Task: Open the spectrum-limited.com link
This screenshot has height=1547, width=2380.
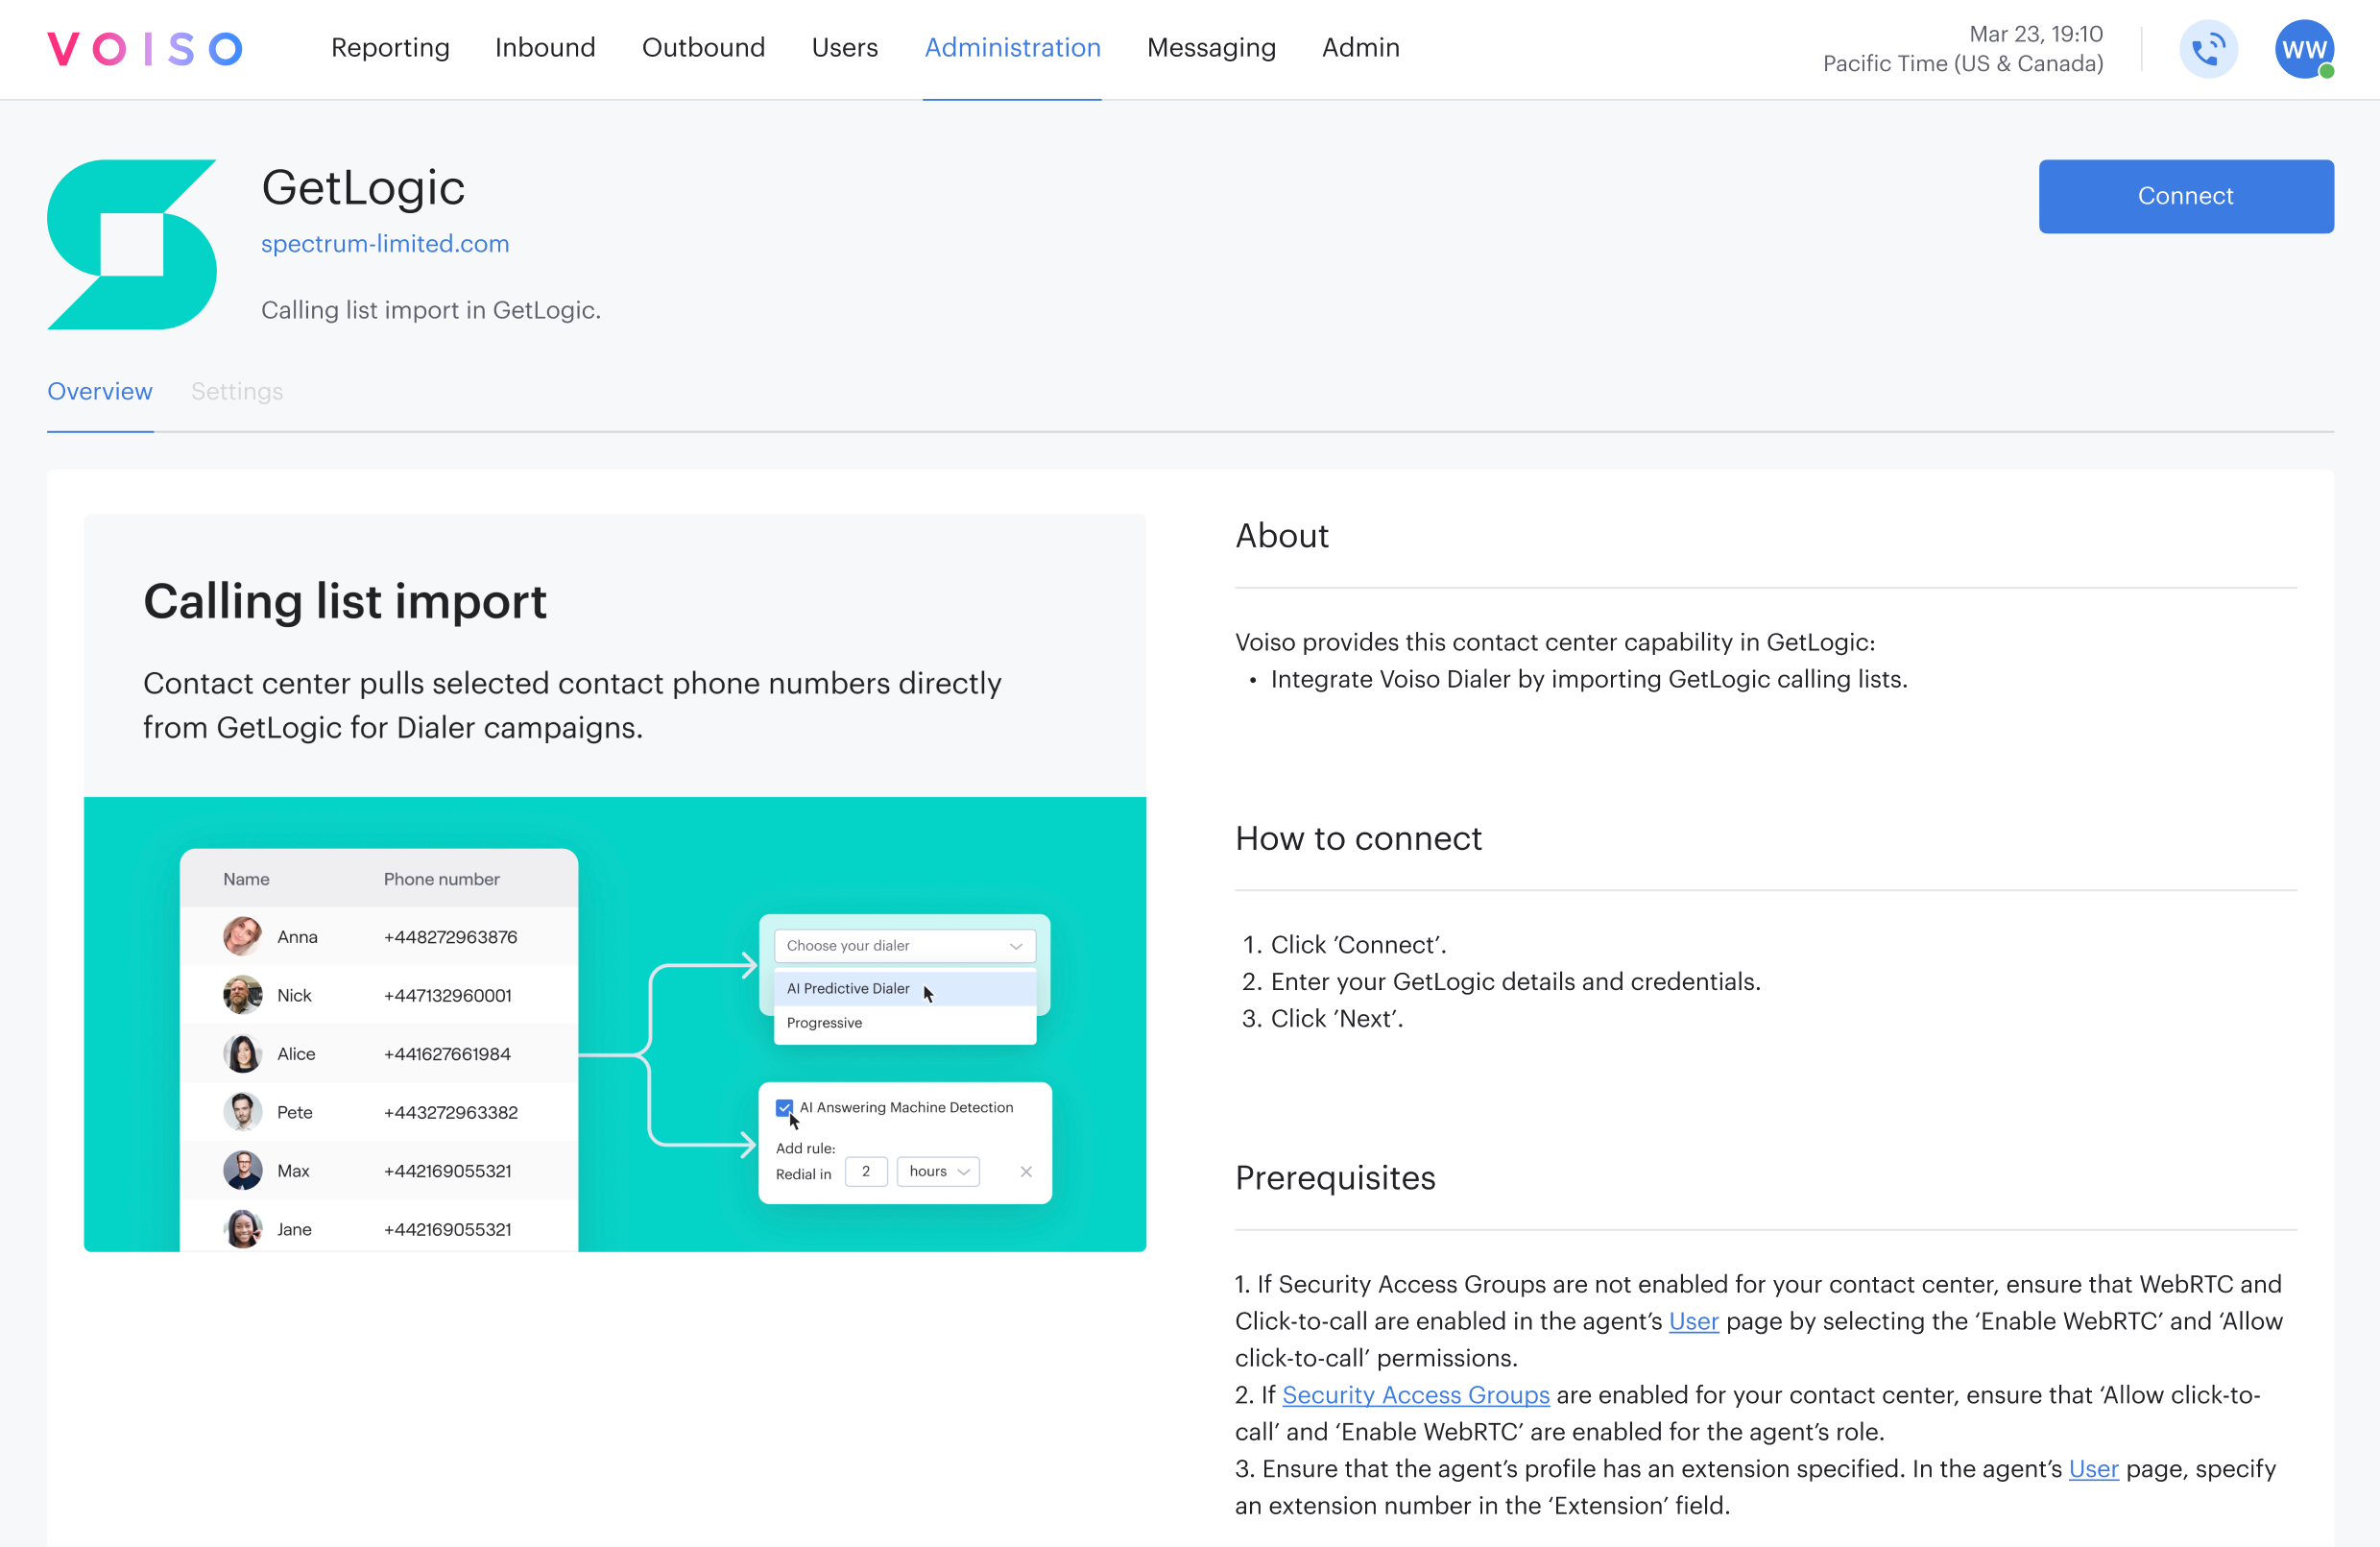Action: click(385, 243)
